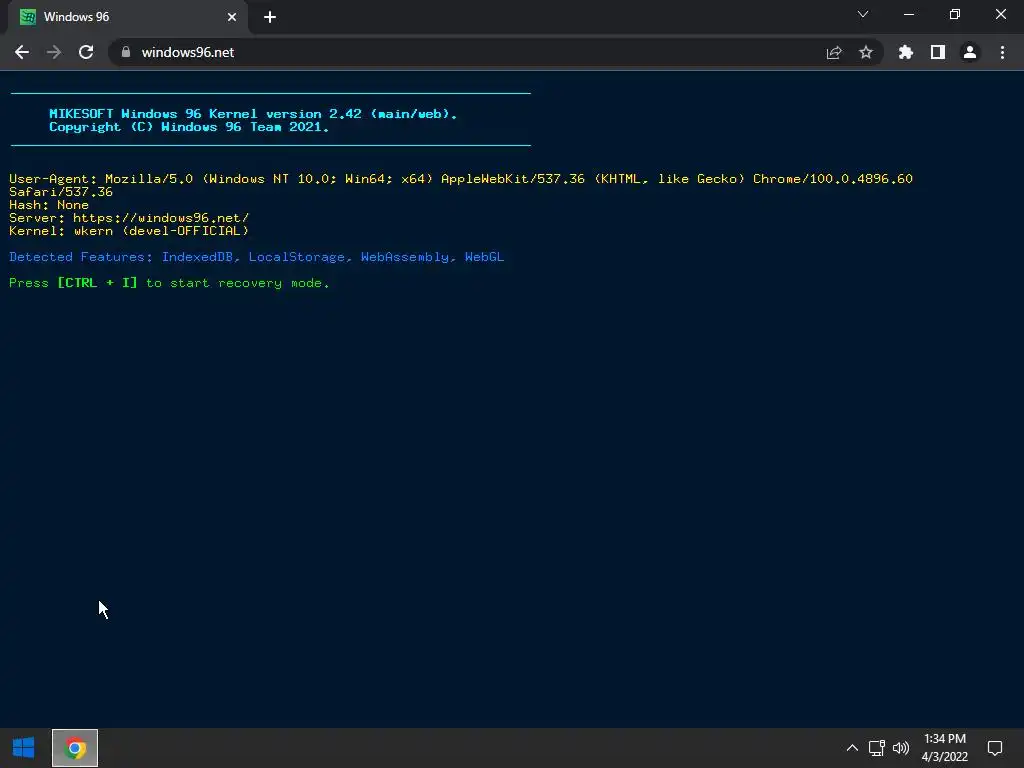The height and width of the screenshot is (768, 1024).
Task: Toggle the Chrome side panel
Action: 938,52
